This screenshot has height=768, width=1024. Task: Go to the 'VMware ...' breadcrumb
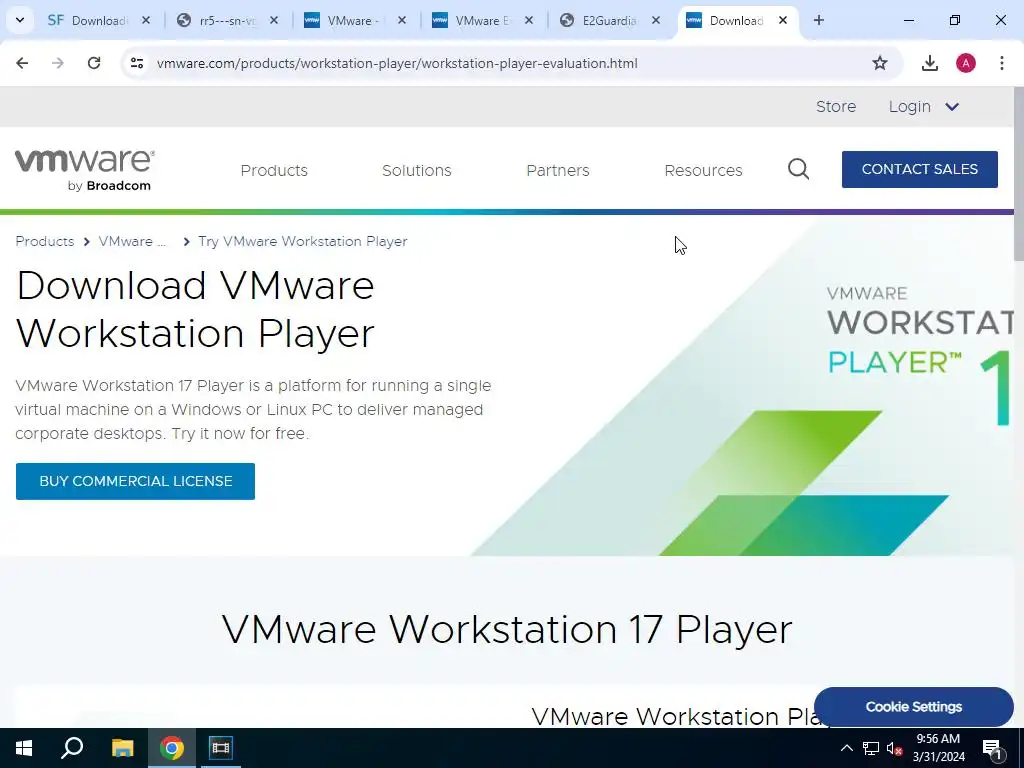[132, 242]
